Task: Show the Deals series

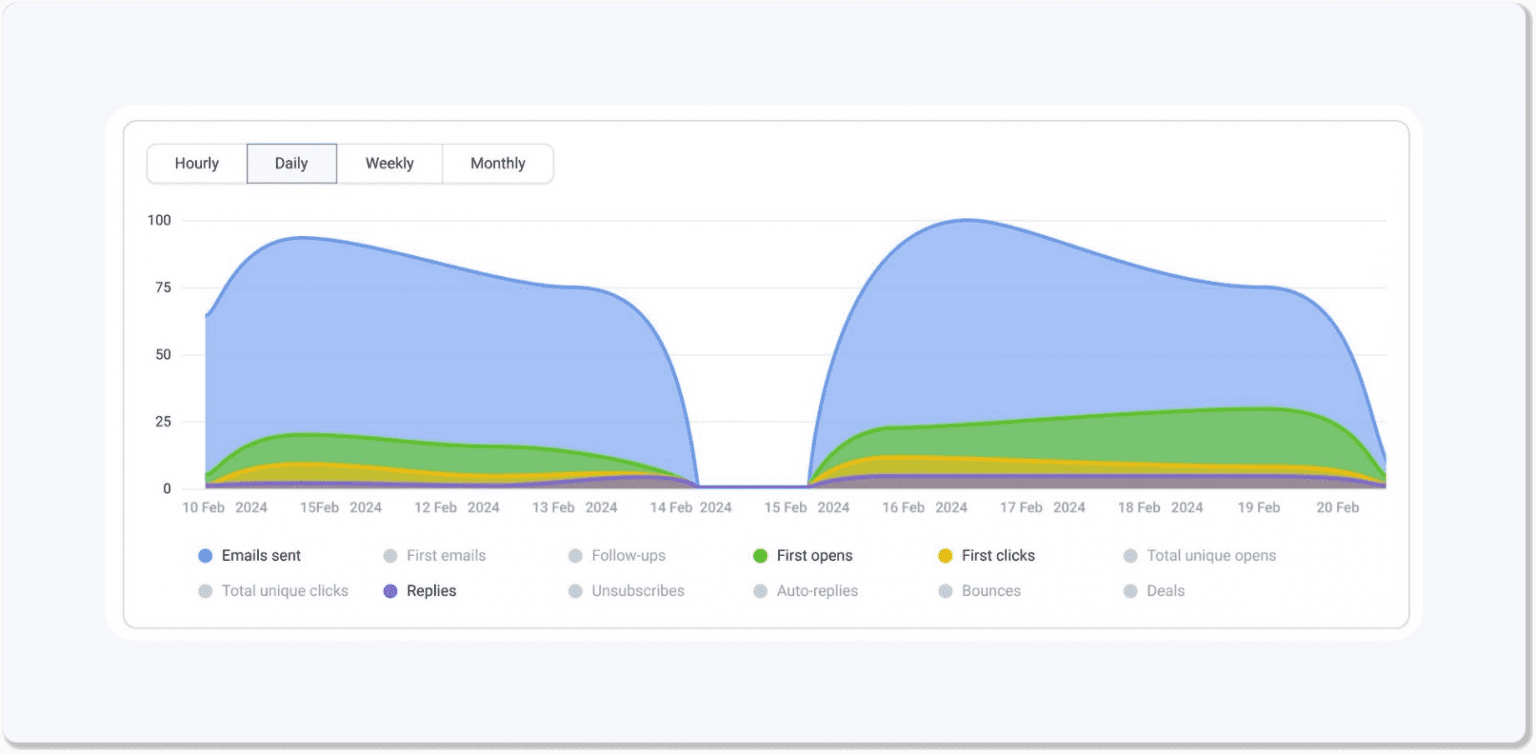Action: (1154, 591)
